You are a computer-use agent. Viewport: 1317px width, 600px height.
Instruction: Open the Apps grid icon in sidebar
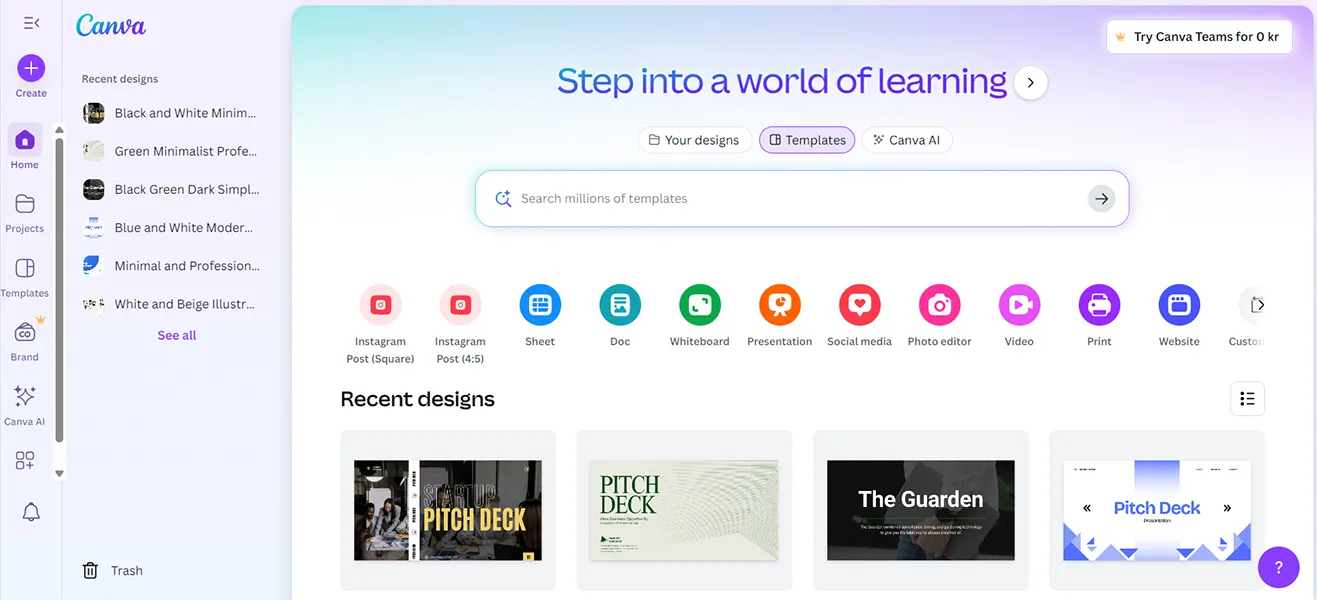25,460
